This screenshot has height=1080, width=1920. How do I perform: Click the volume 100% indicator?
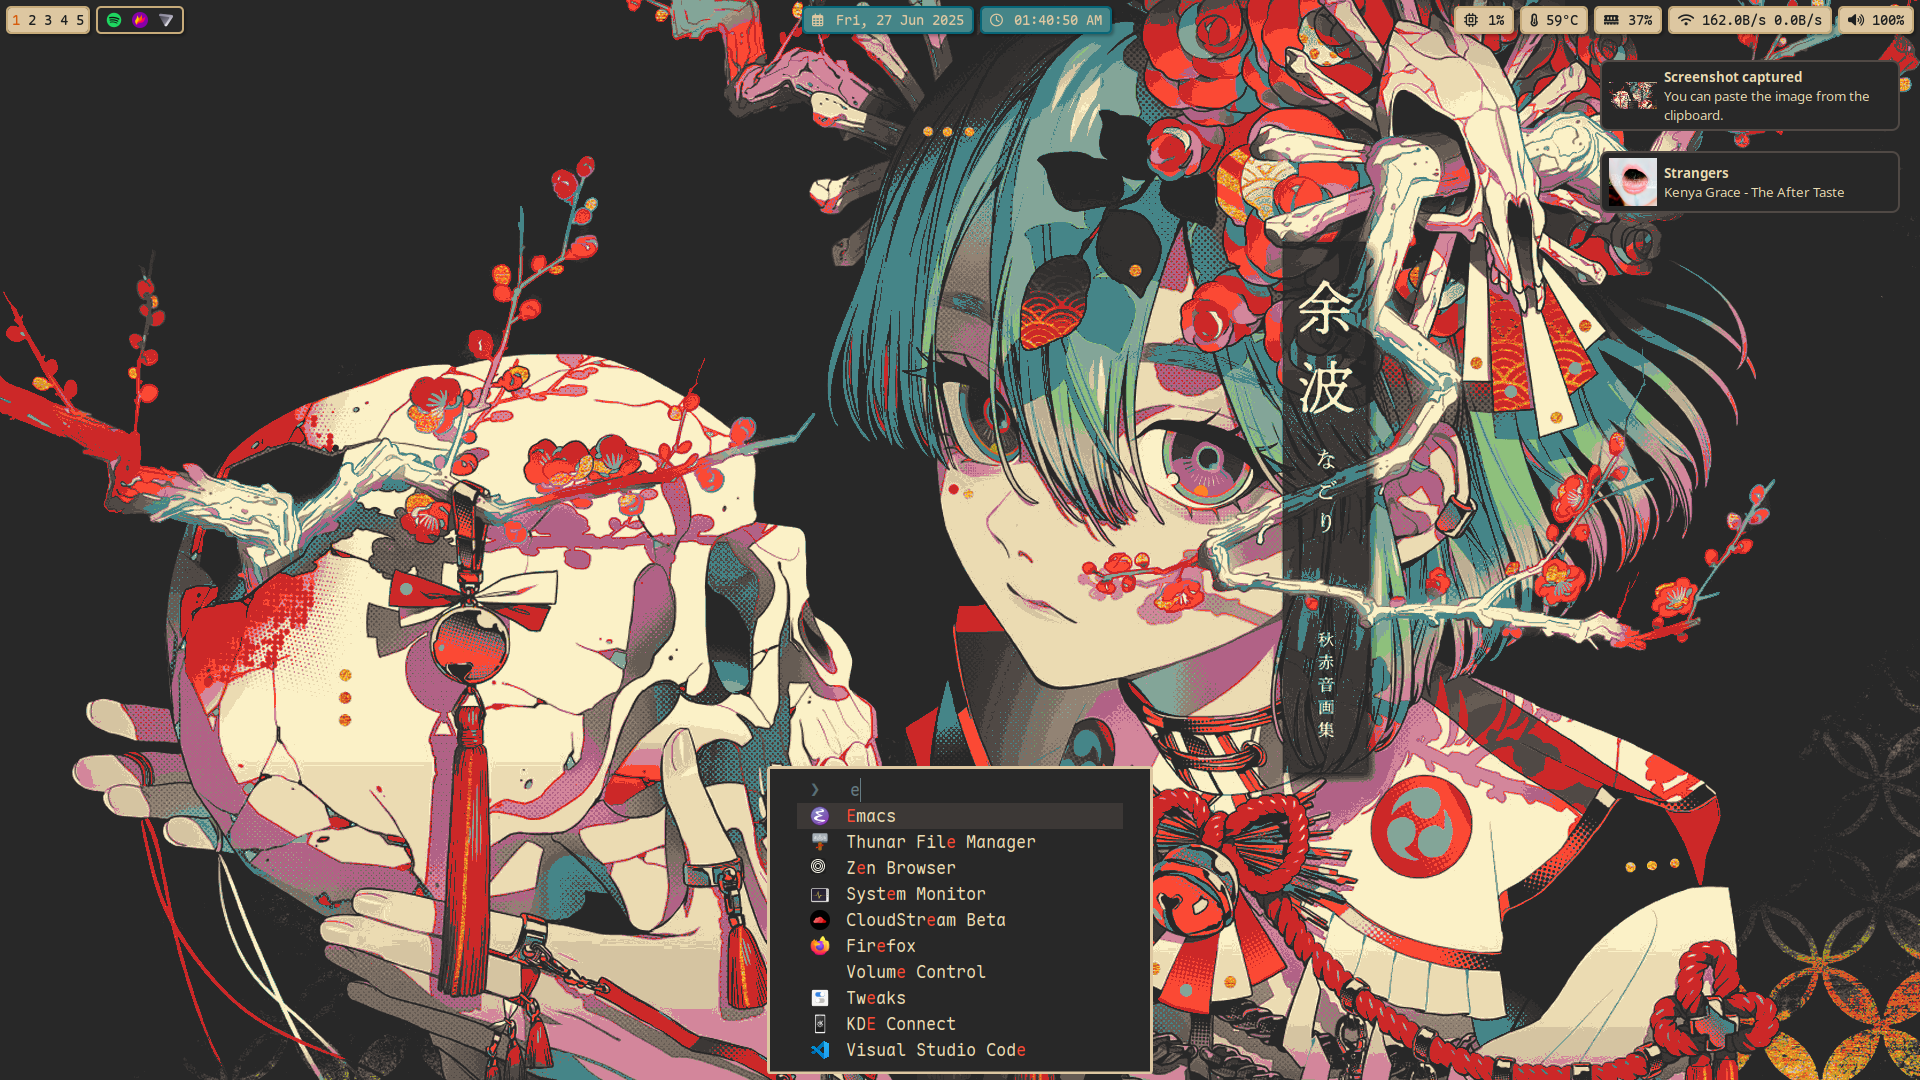pyautogui.click(x=1875, y=20)
